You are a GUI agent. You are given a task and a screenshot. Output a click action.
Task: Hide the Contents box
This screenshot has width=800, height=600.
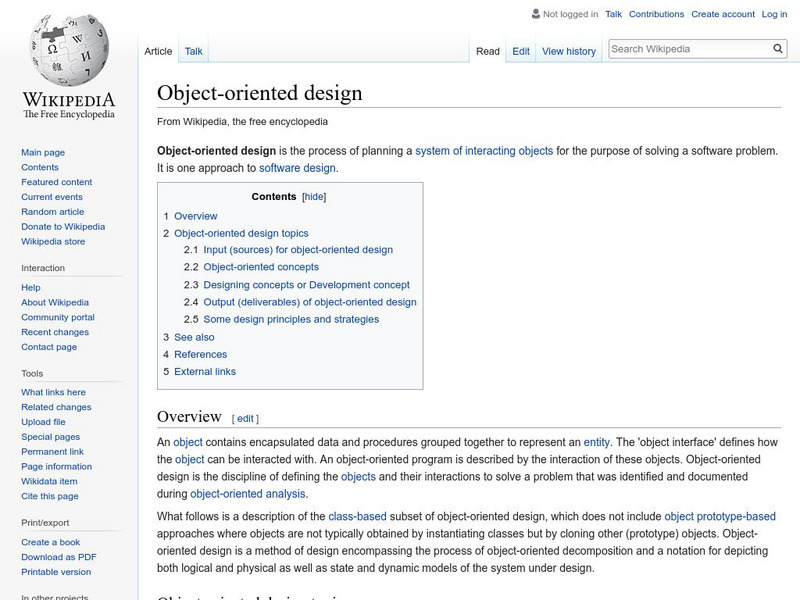click(313, 197)
